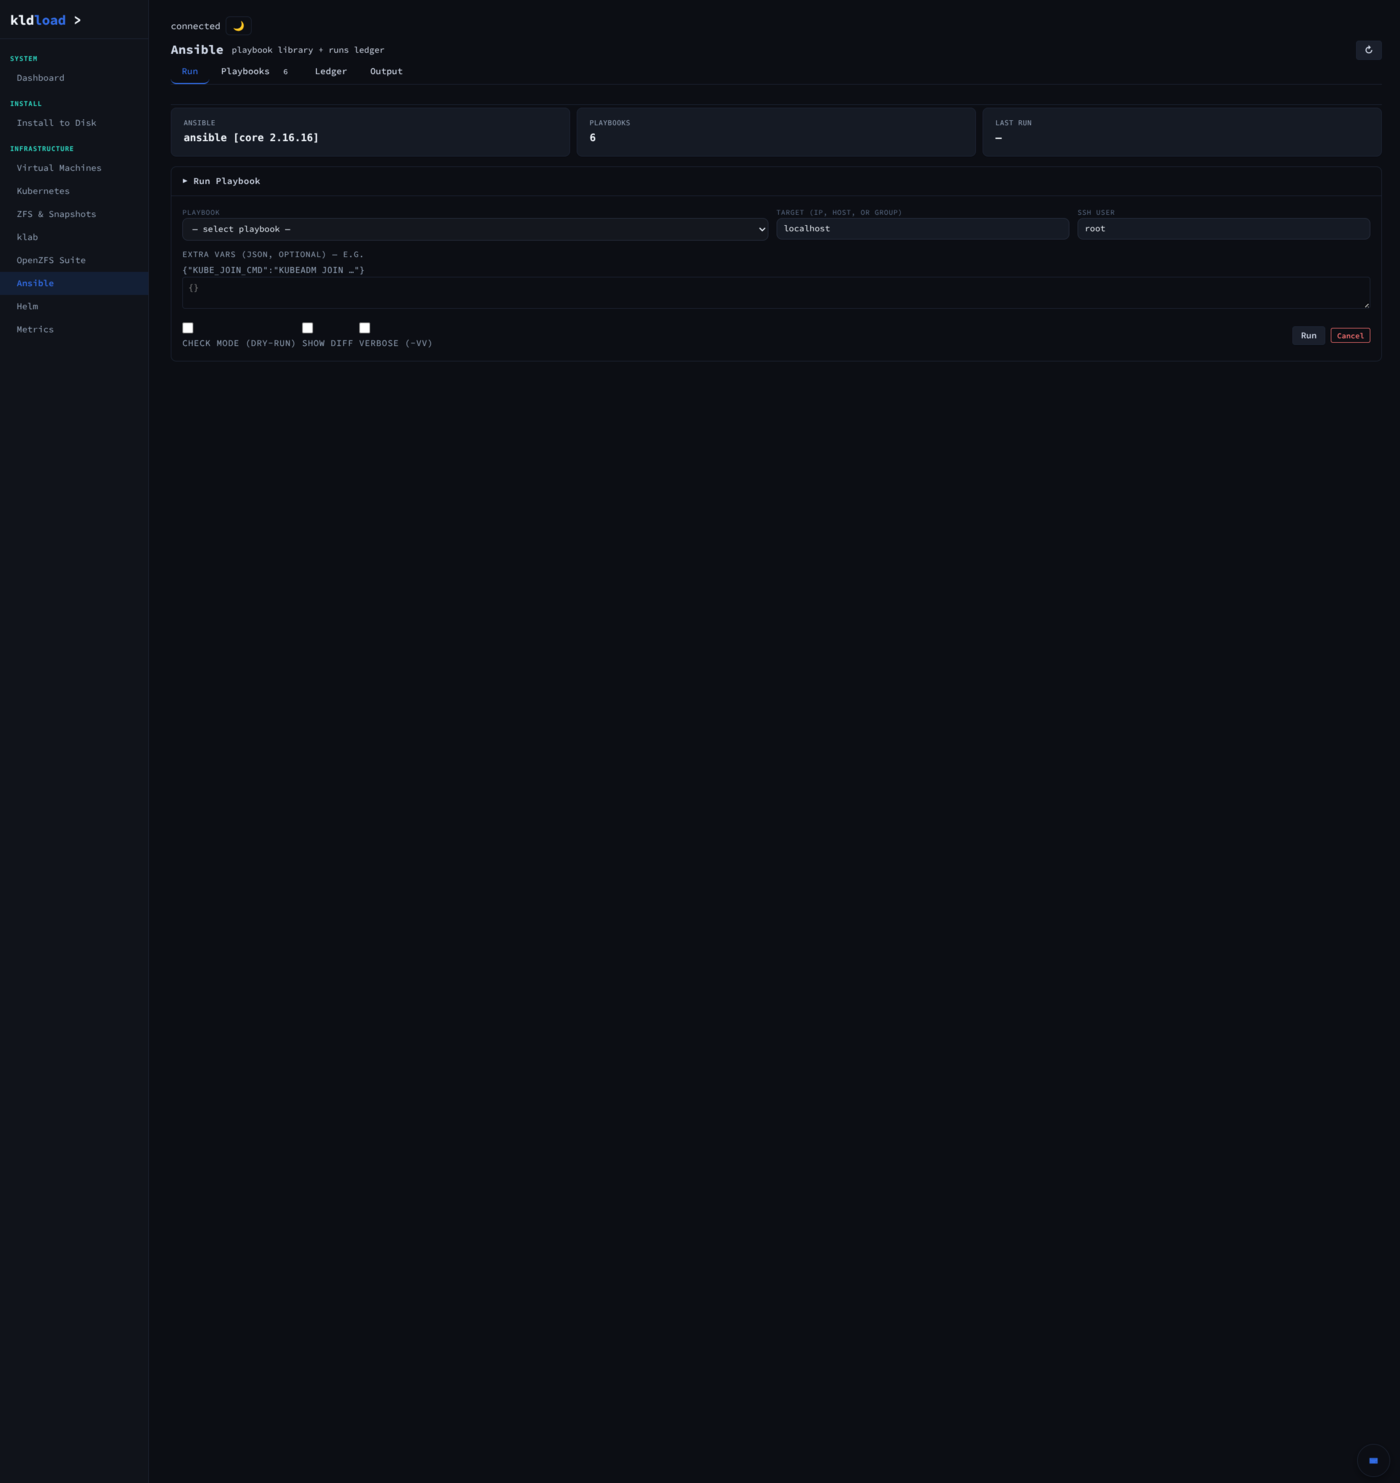Open the chat bubble icon
The width and height of the screenshot is (1400, 1483).
pos(1373,1460)
